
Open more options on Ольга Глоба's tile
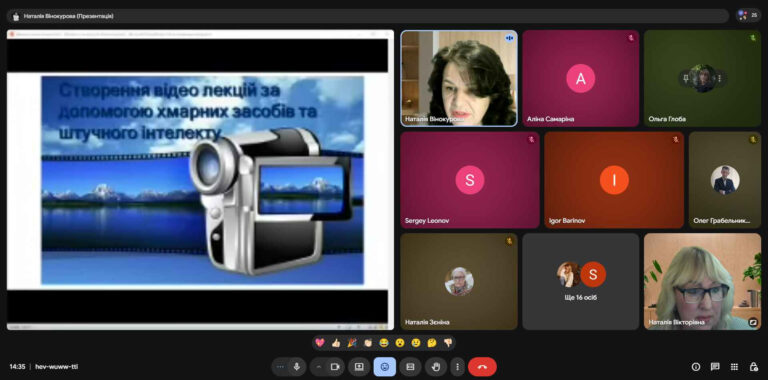(x=720, y=78)
